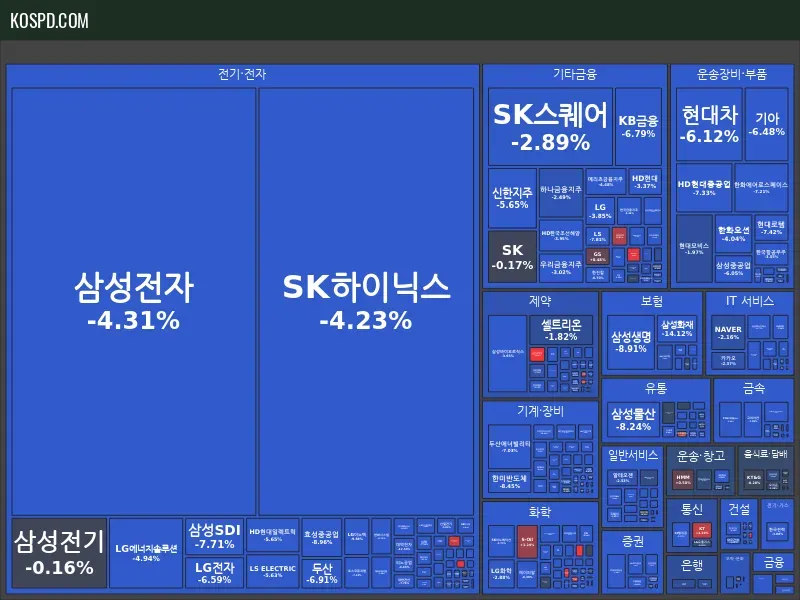Click the 셀트리온 -1.82% tile

click(x=561, y=330)
